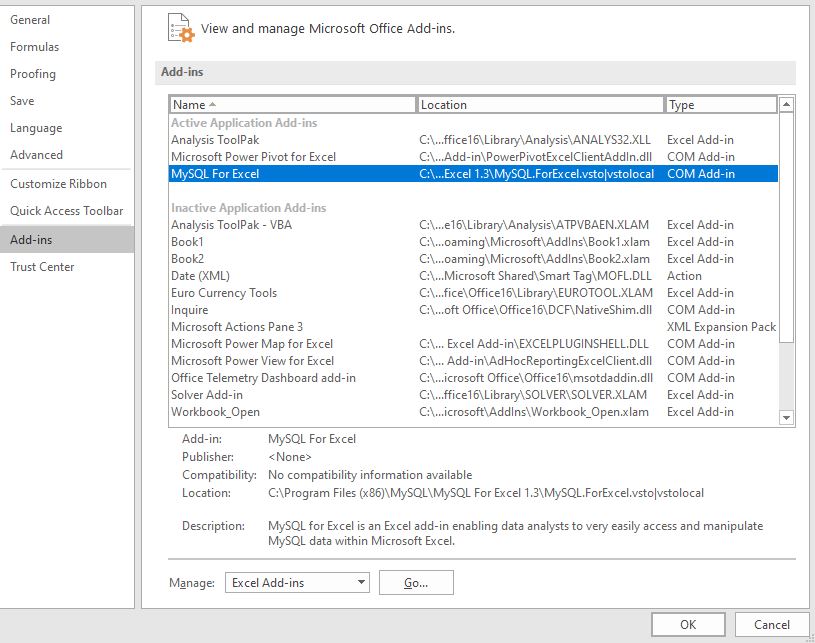Select the Inquire add-in row
This screenshot has width=815, height=643.
click(x=474, y=310)
